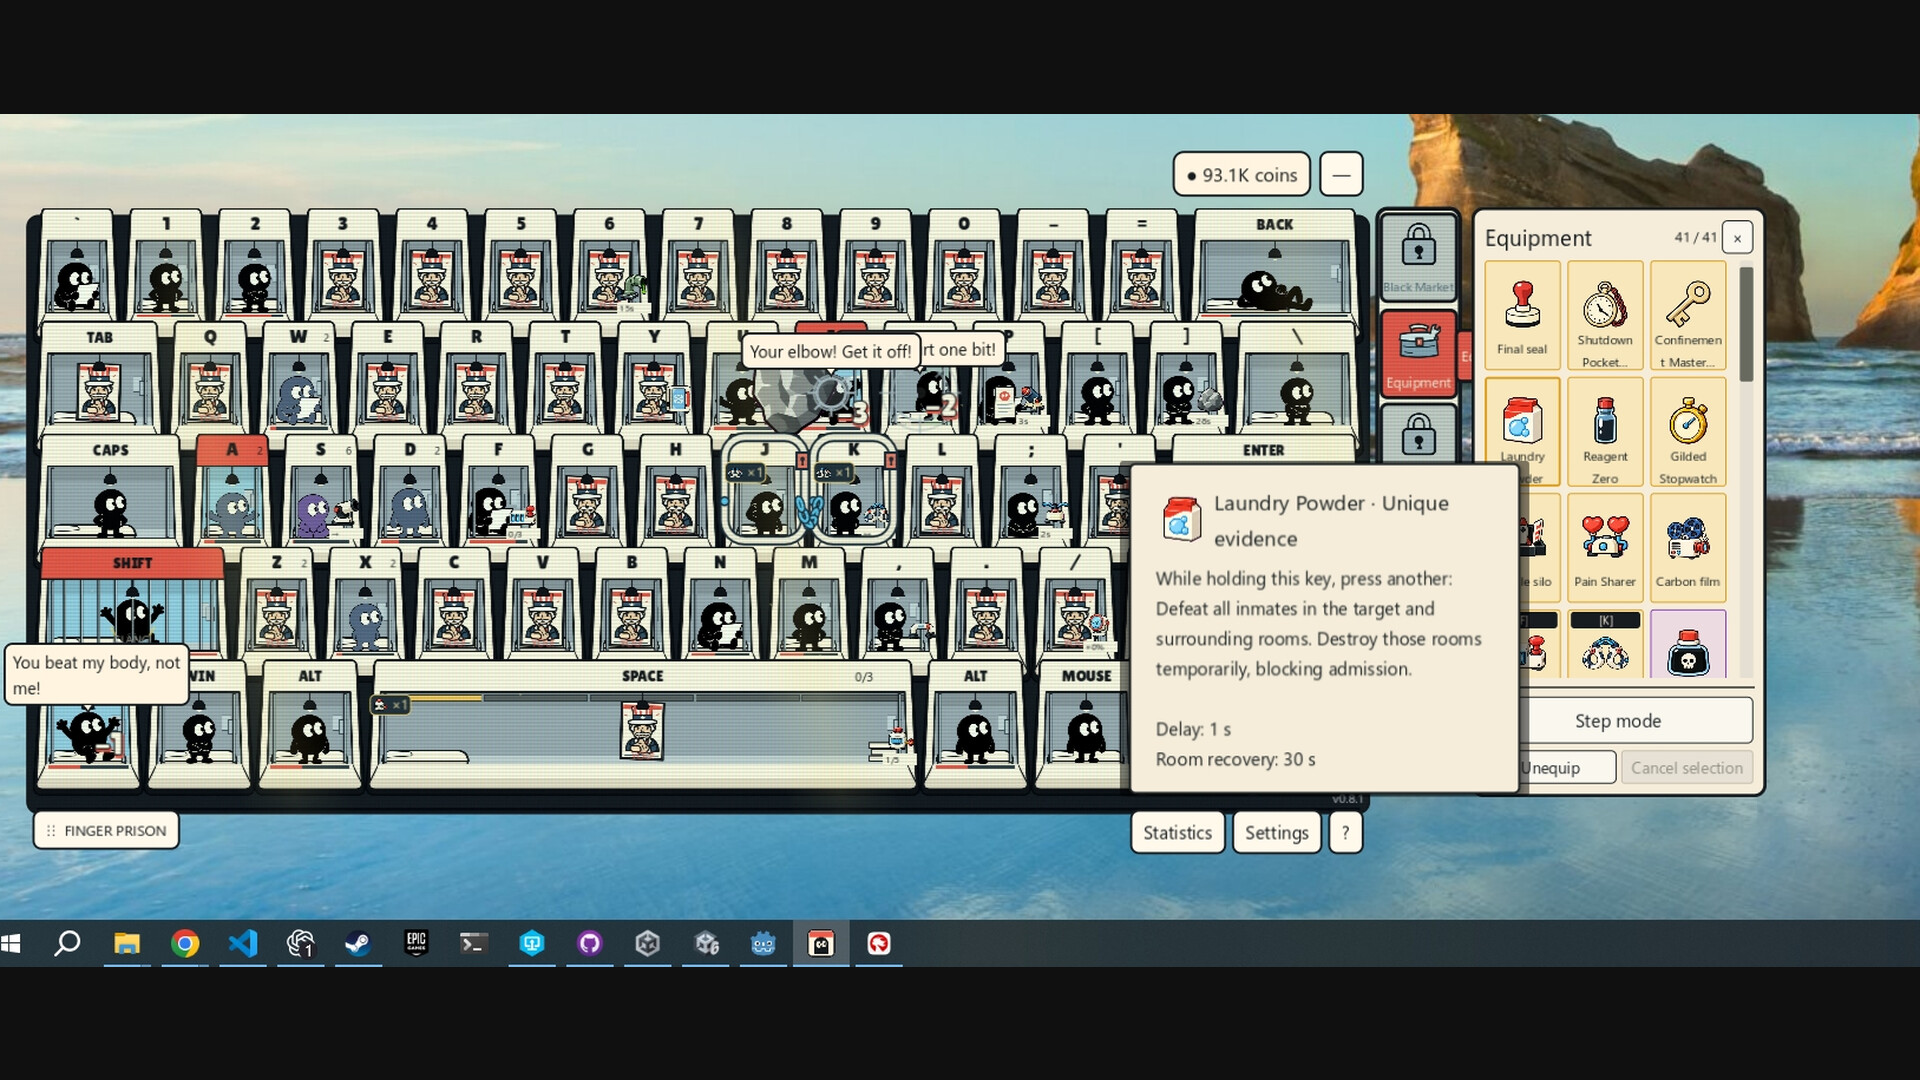Click the locked tab below Equipment
Screen dimensions: 1920x1080
[x=1418, y=435]
